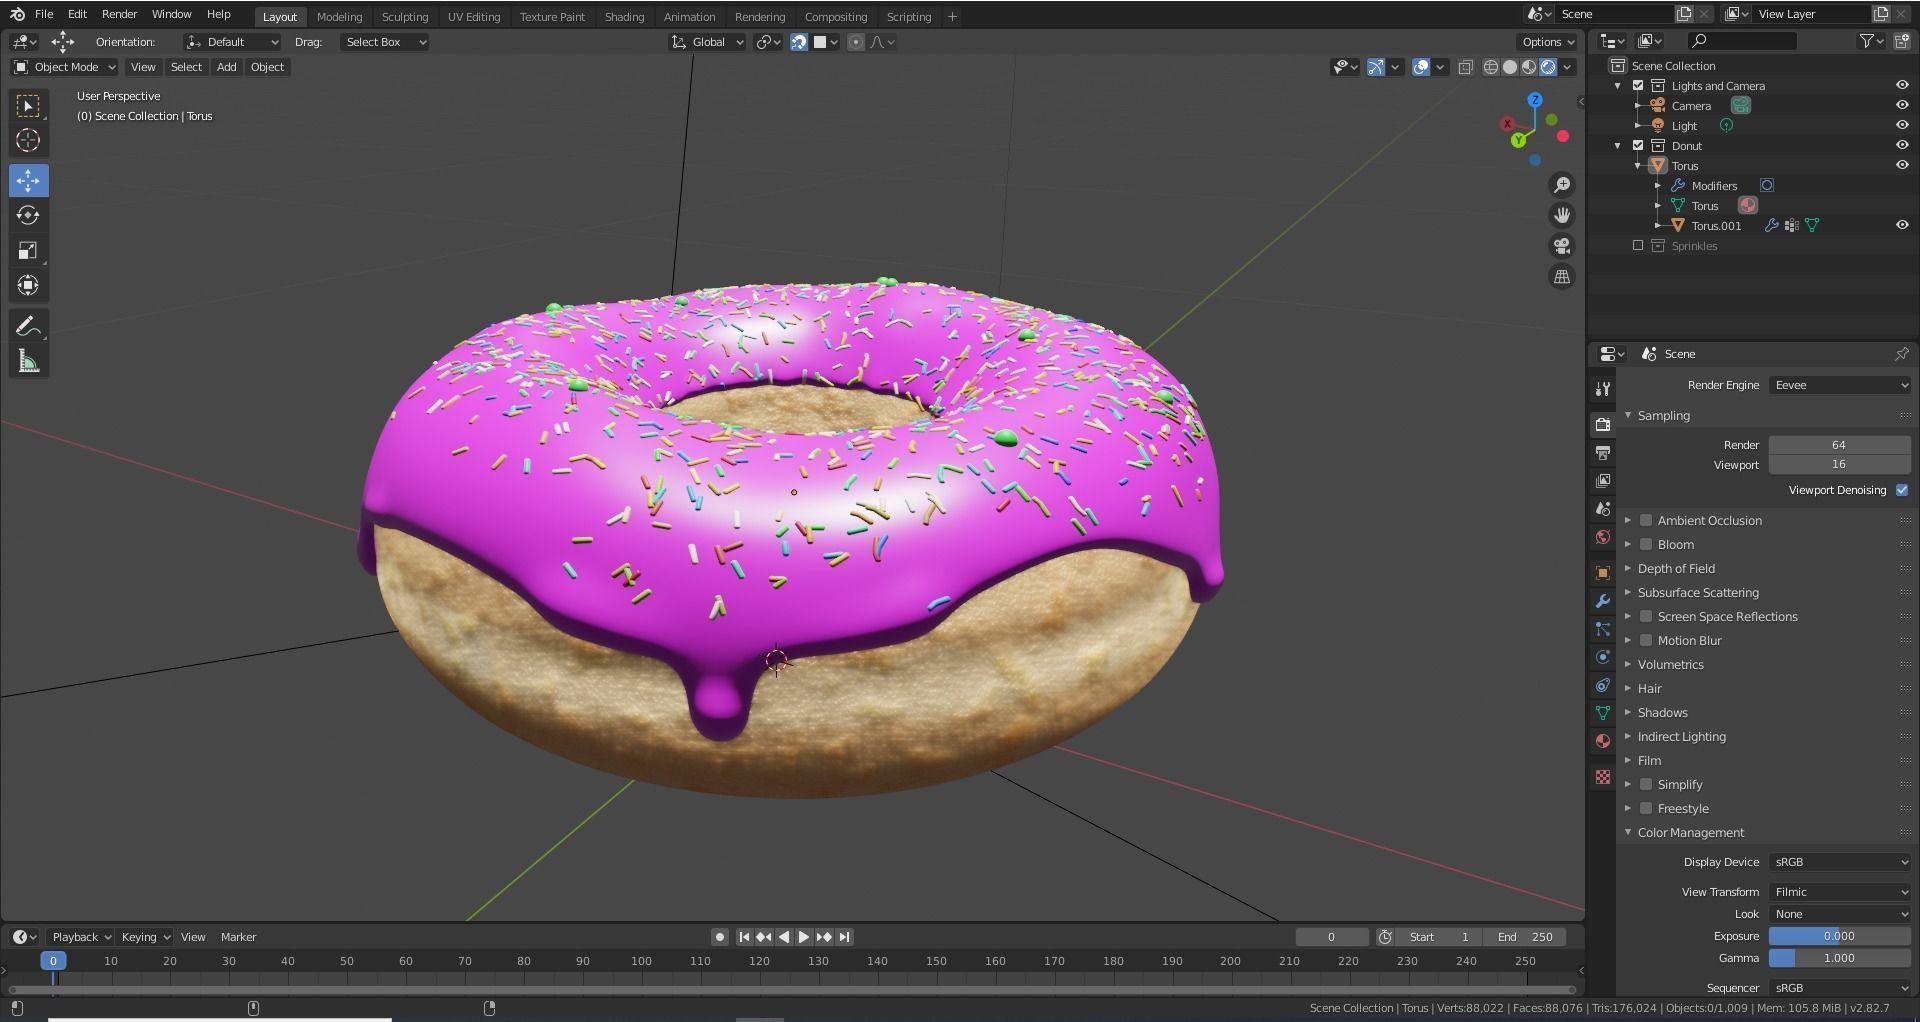This screenshot has width=1920, height=1022.
Task: Open the Object Constraint properties tab
Action: pos(1603,685)
